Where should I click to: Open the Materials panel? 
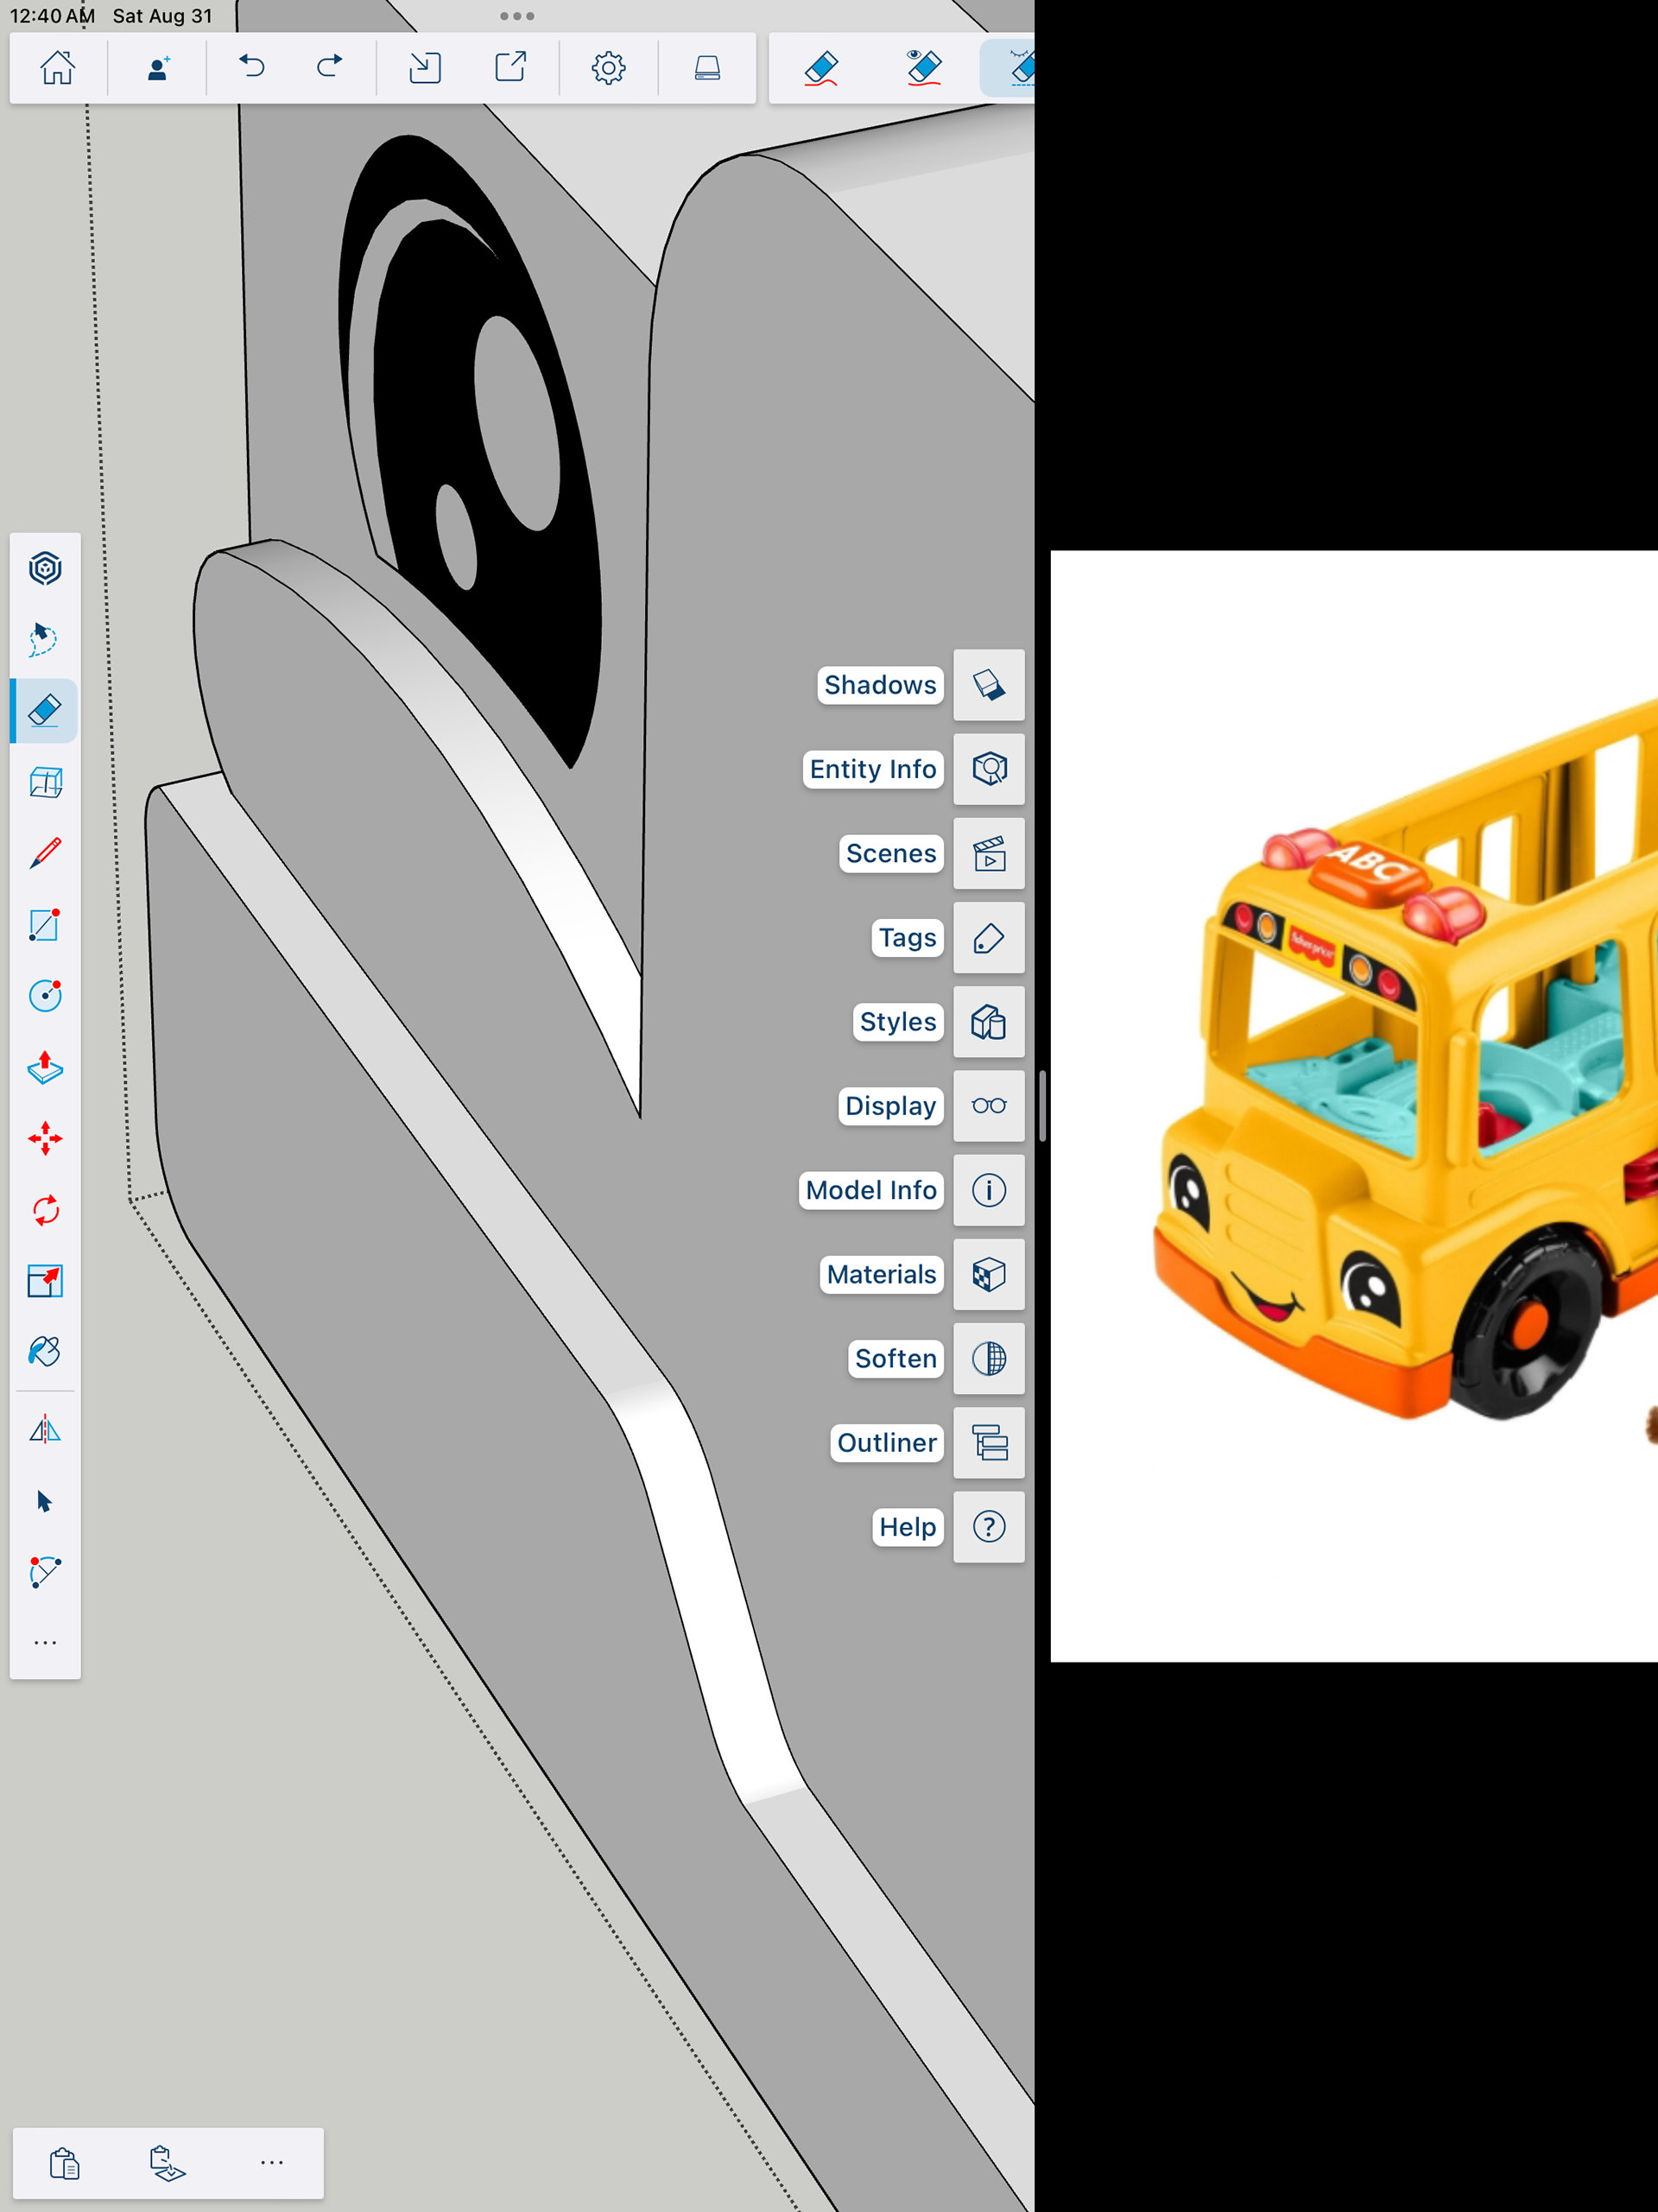988,1274
